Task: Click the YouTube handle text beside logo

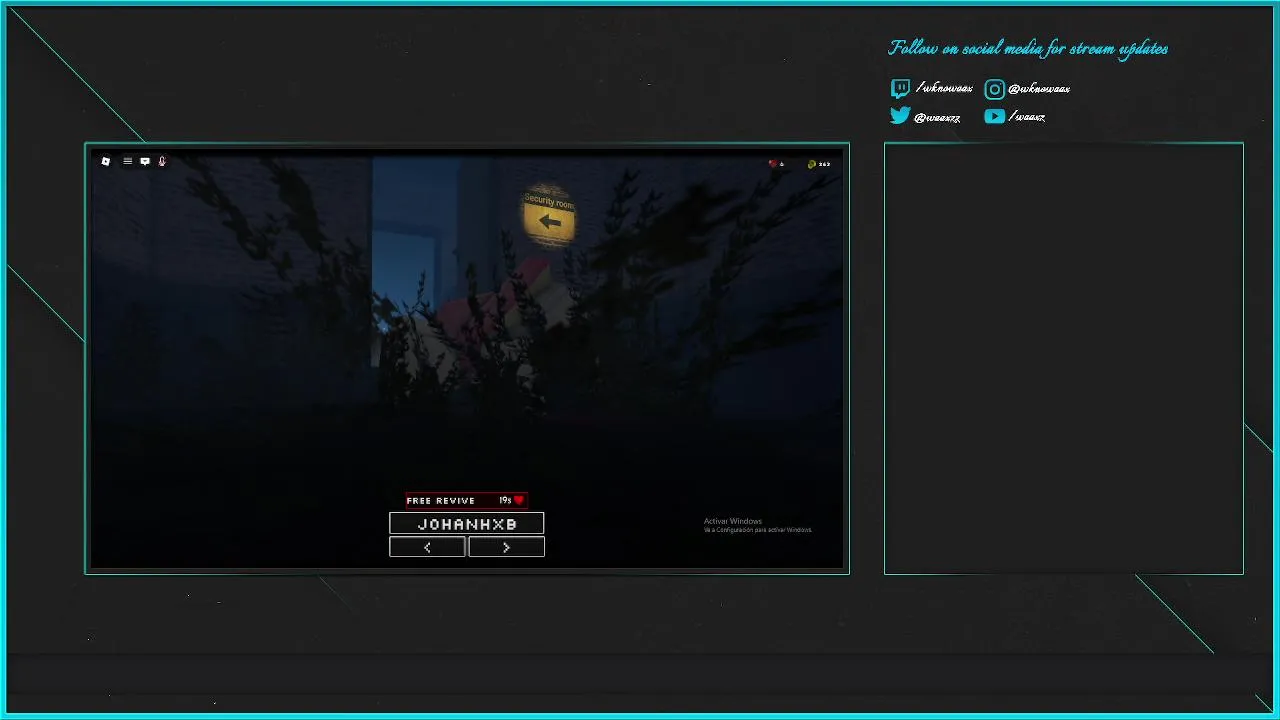Action: click(1027, 116)
